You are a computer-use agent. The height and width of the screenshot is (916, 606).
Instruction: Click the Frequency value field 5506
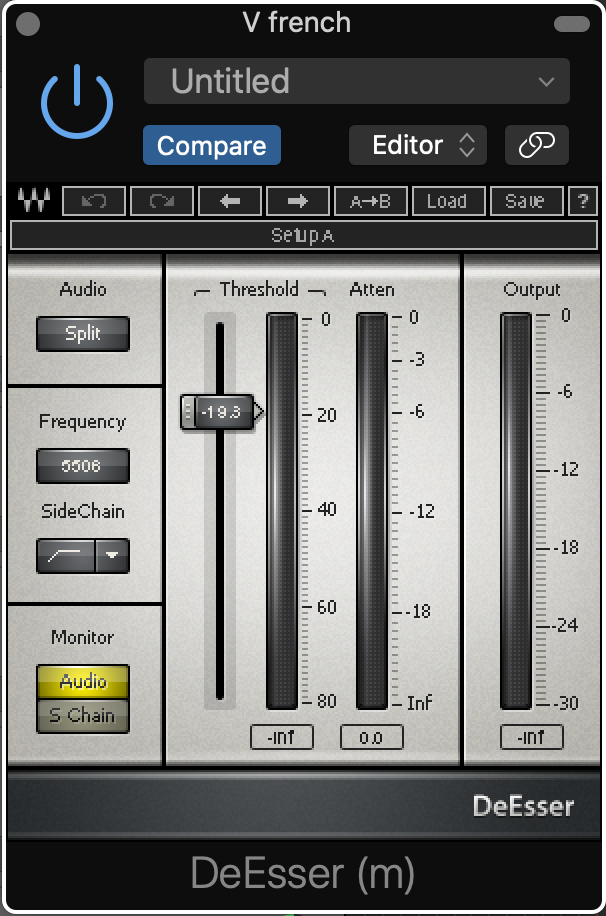(82, 466)
